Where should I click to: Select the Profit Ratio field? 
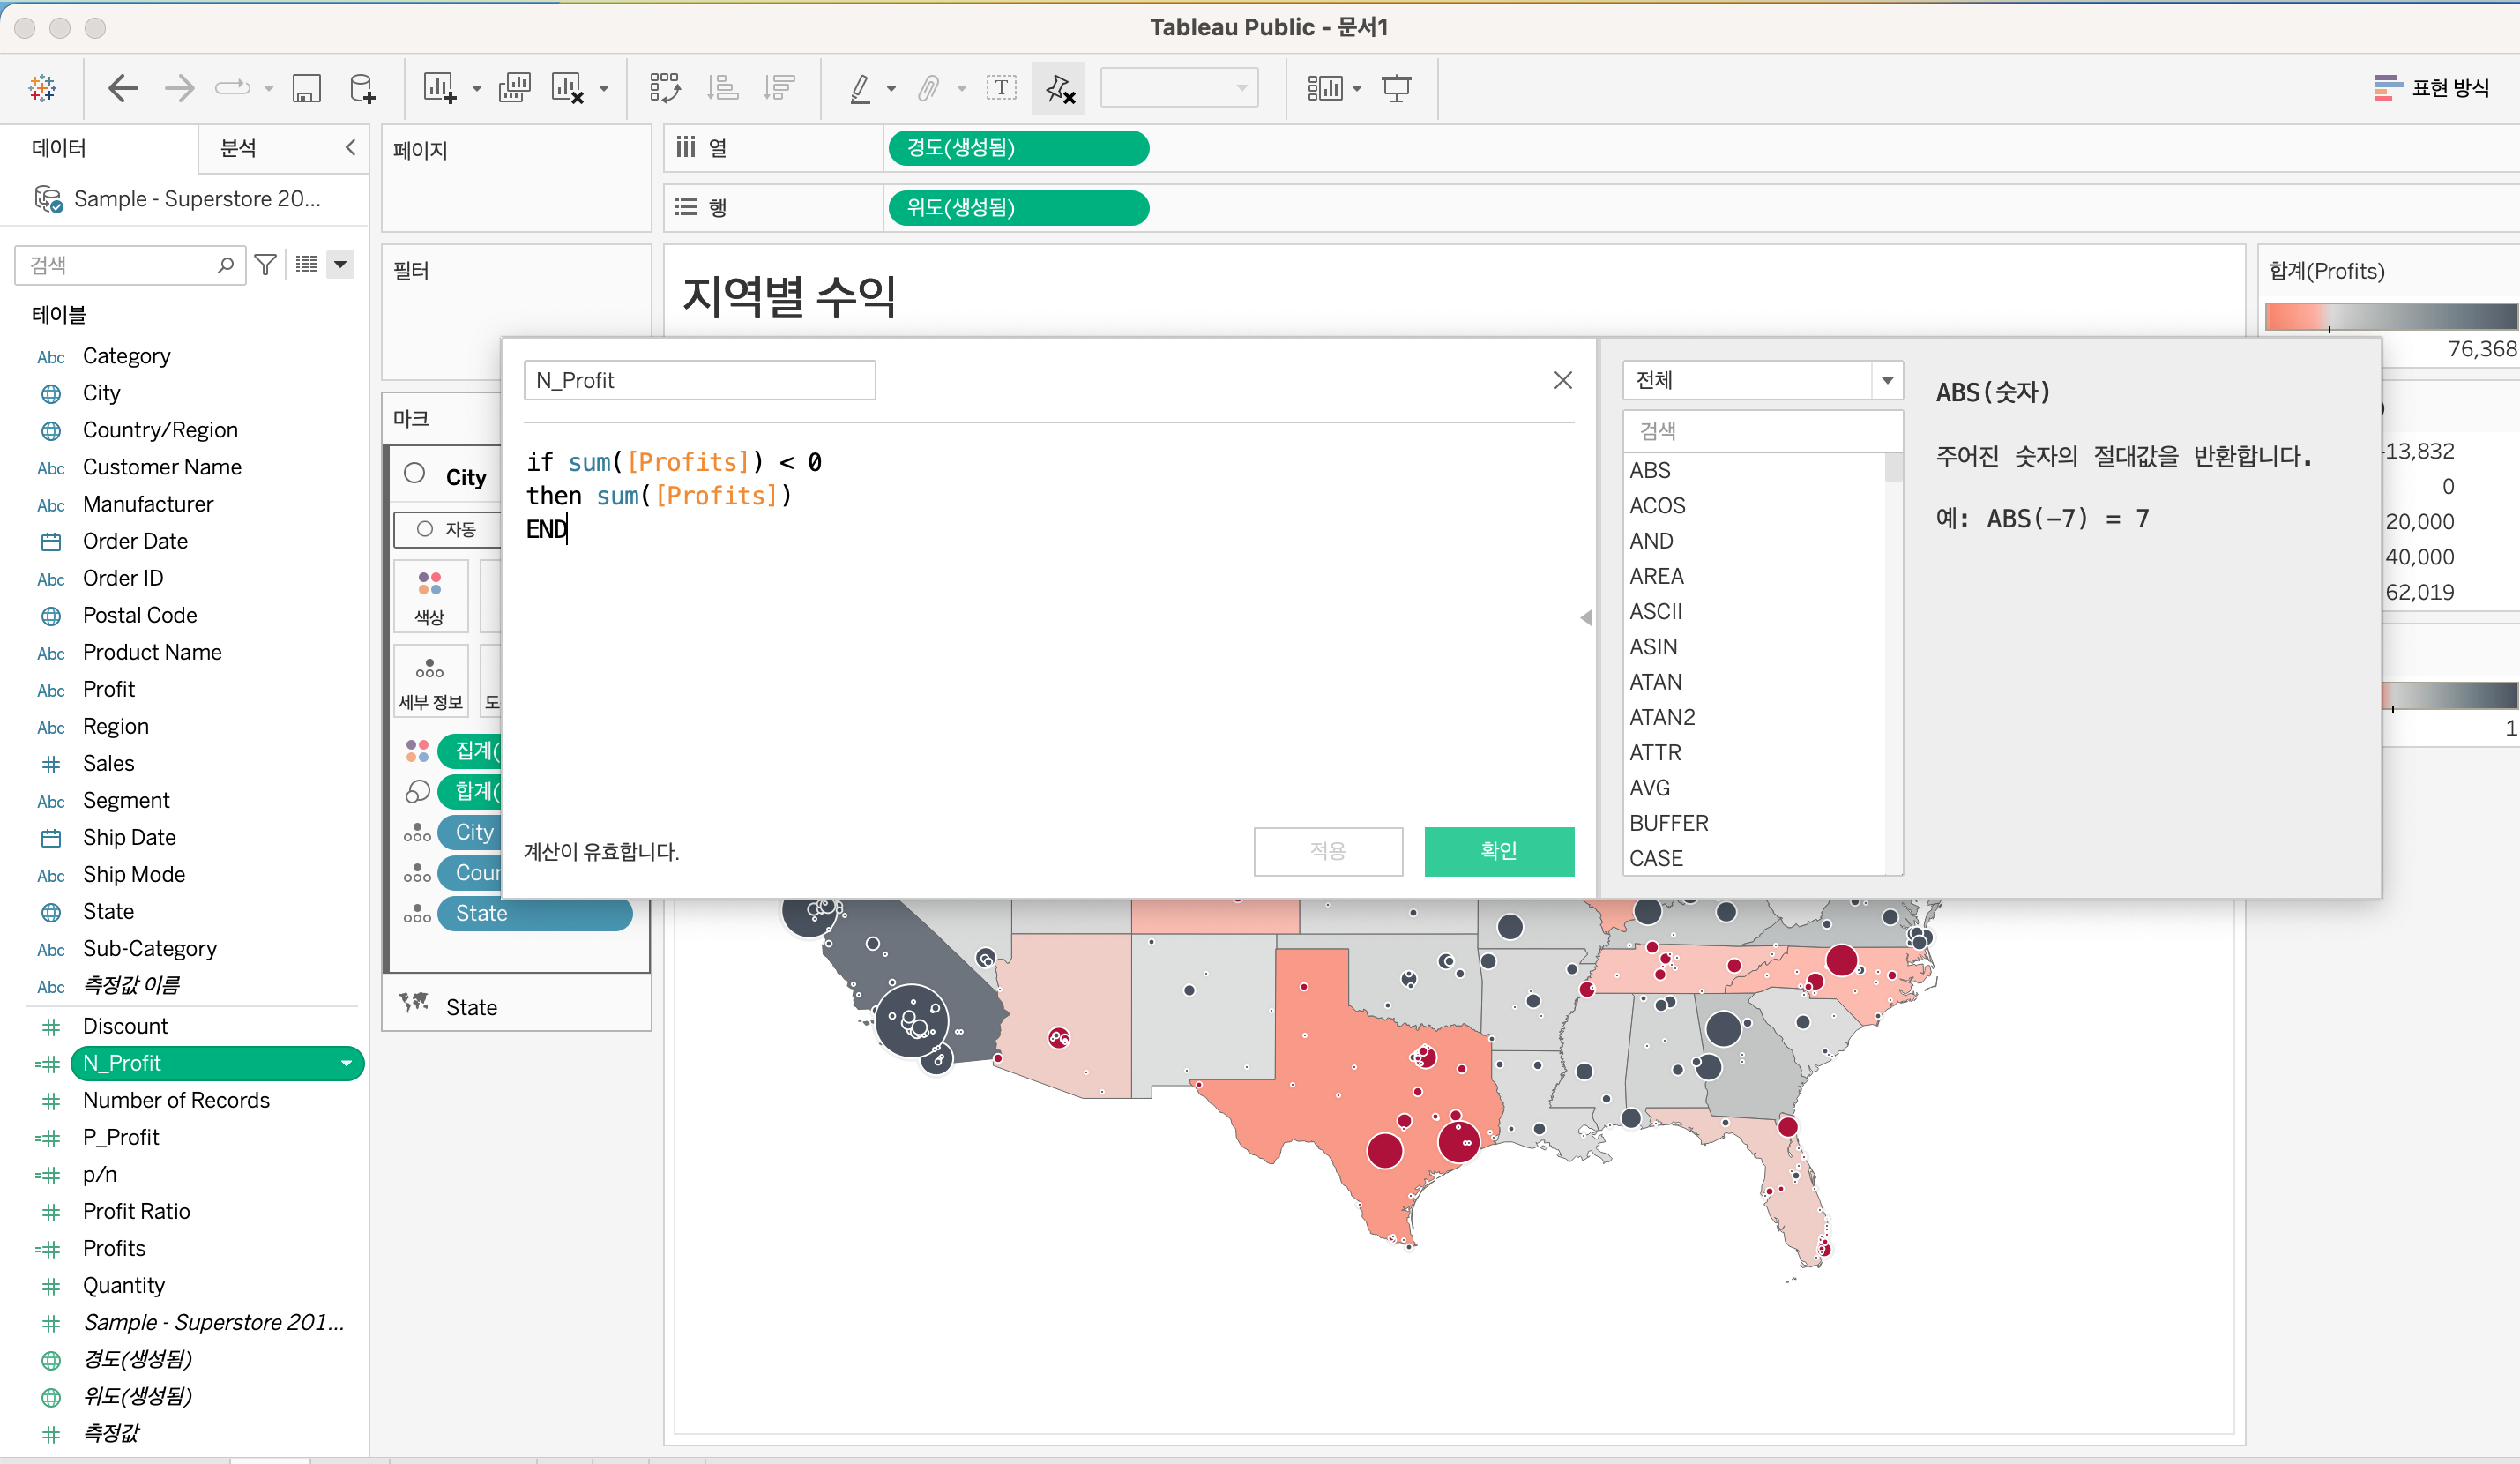tap(136, 1211)
